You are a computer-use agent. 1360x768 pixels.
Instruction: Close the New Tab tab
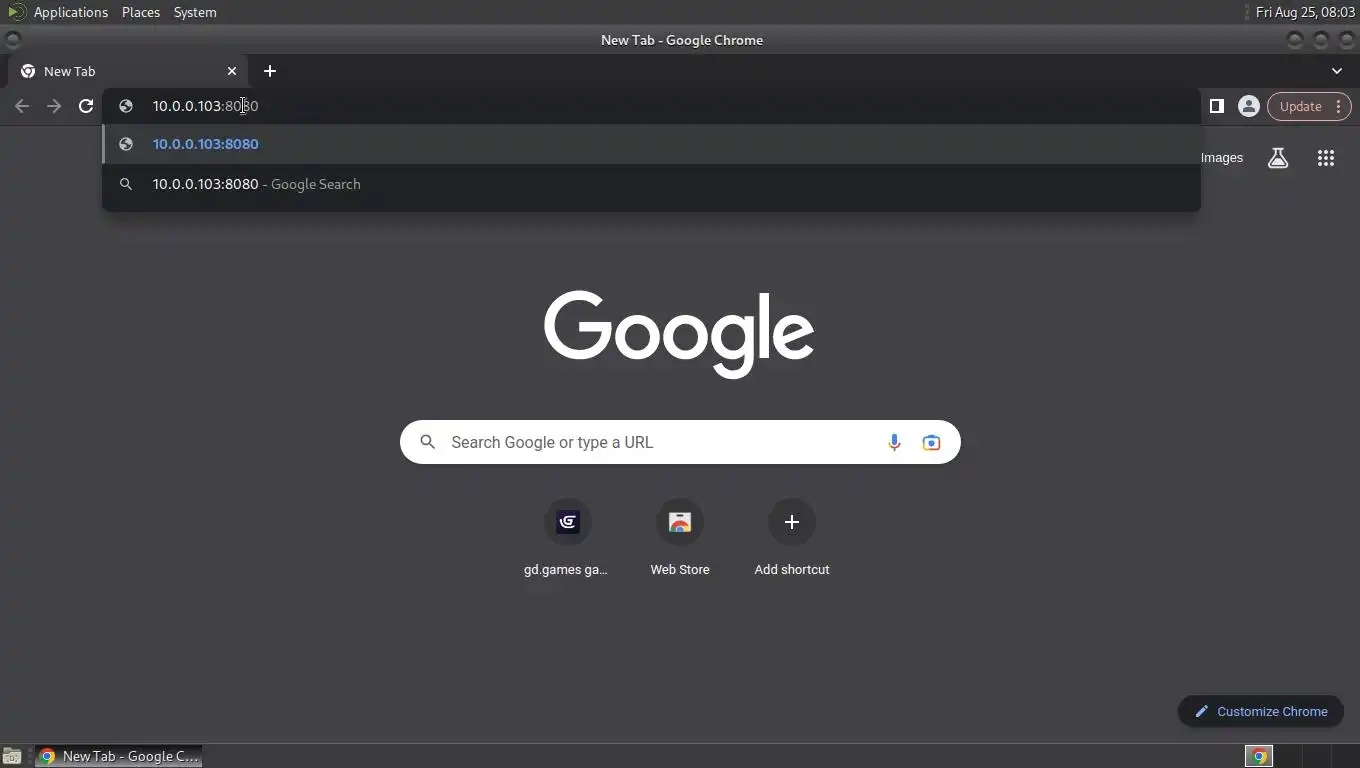coord(232,71)
